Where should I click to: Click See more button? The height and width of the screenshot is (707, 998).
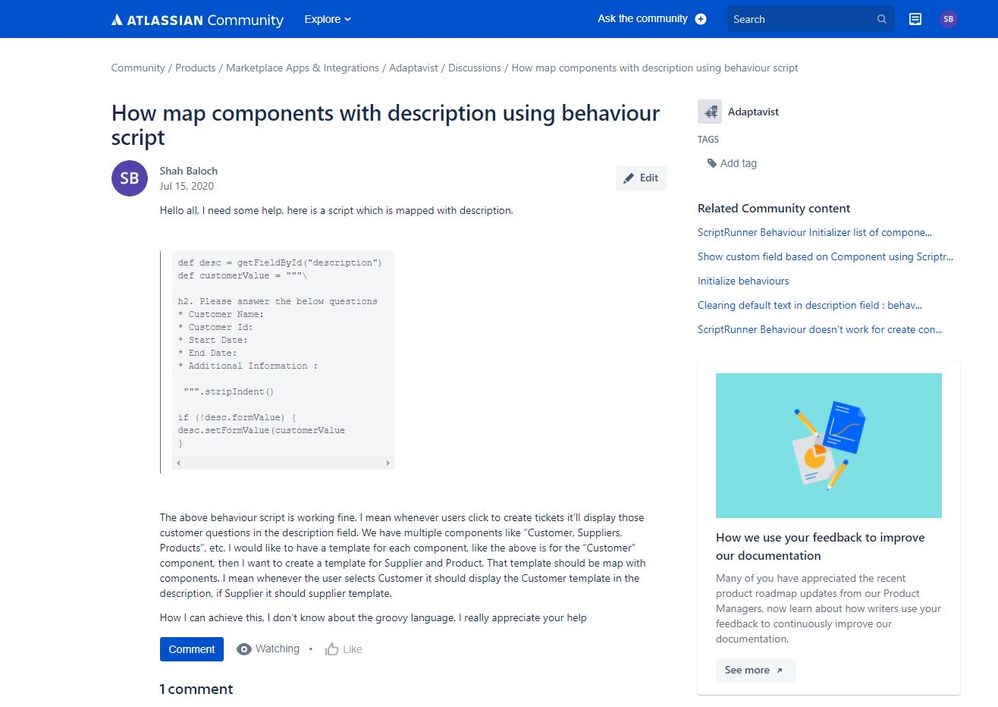[755, 670]
